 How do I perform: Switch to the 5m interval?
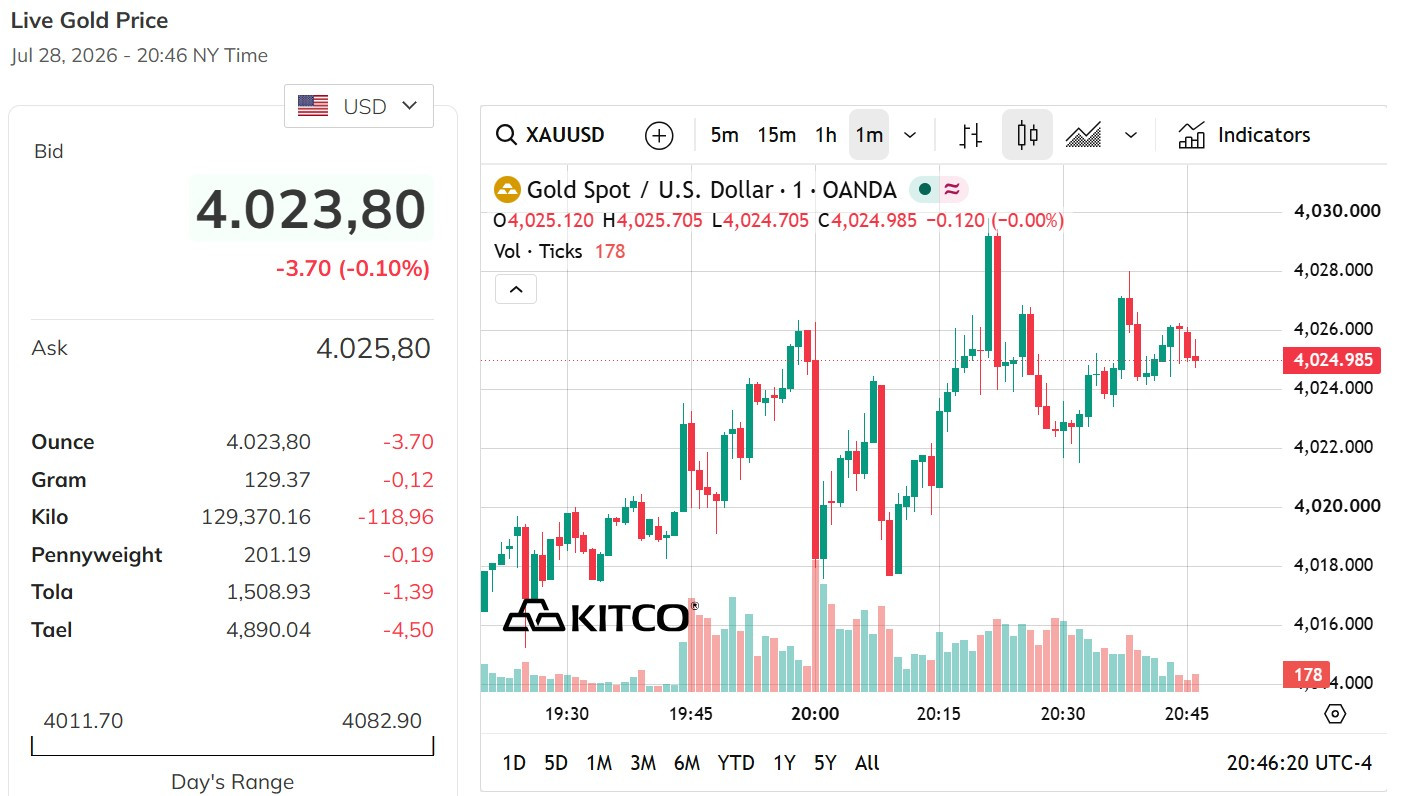point(725,135)
